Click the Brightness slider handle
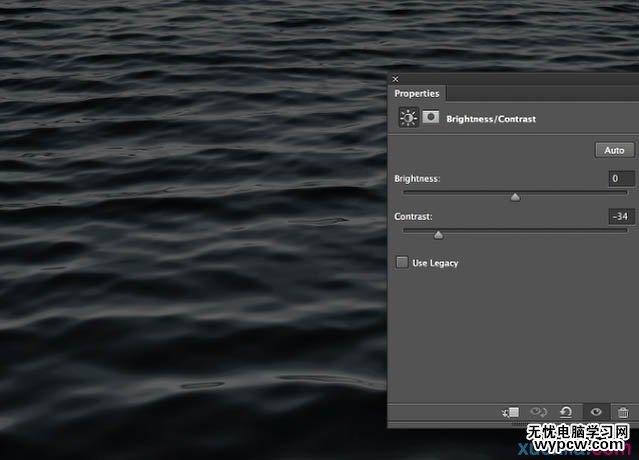Screen dimensions: 639x460 pyautogui.click(x=515, y=197)
